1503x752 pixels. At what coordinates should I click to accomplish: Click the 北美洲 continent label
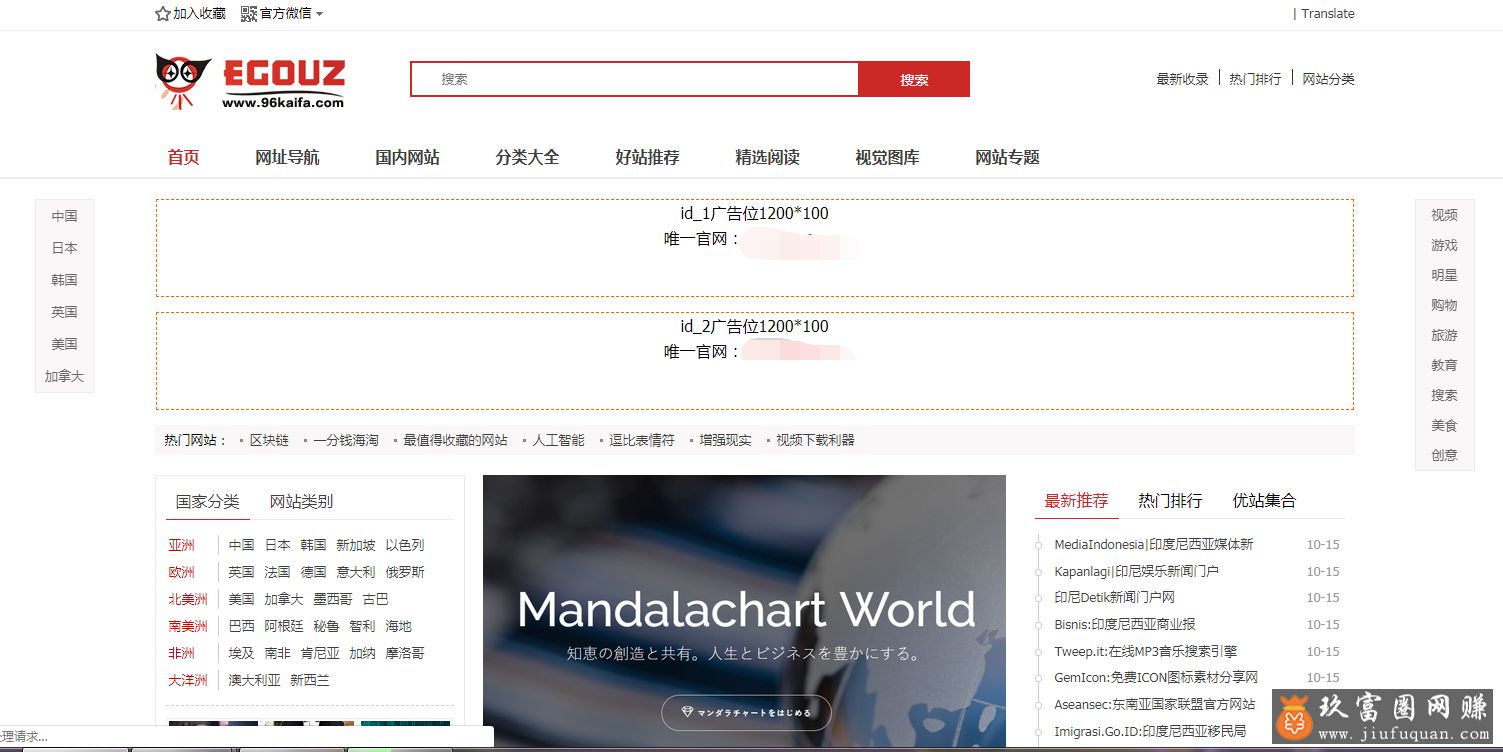click(188, 599)
